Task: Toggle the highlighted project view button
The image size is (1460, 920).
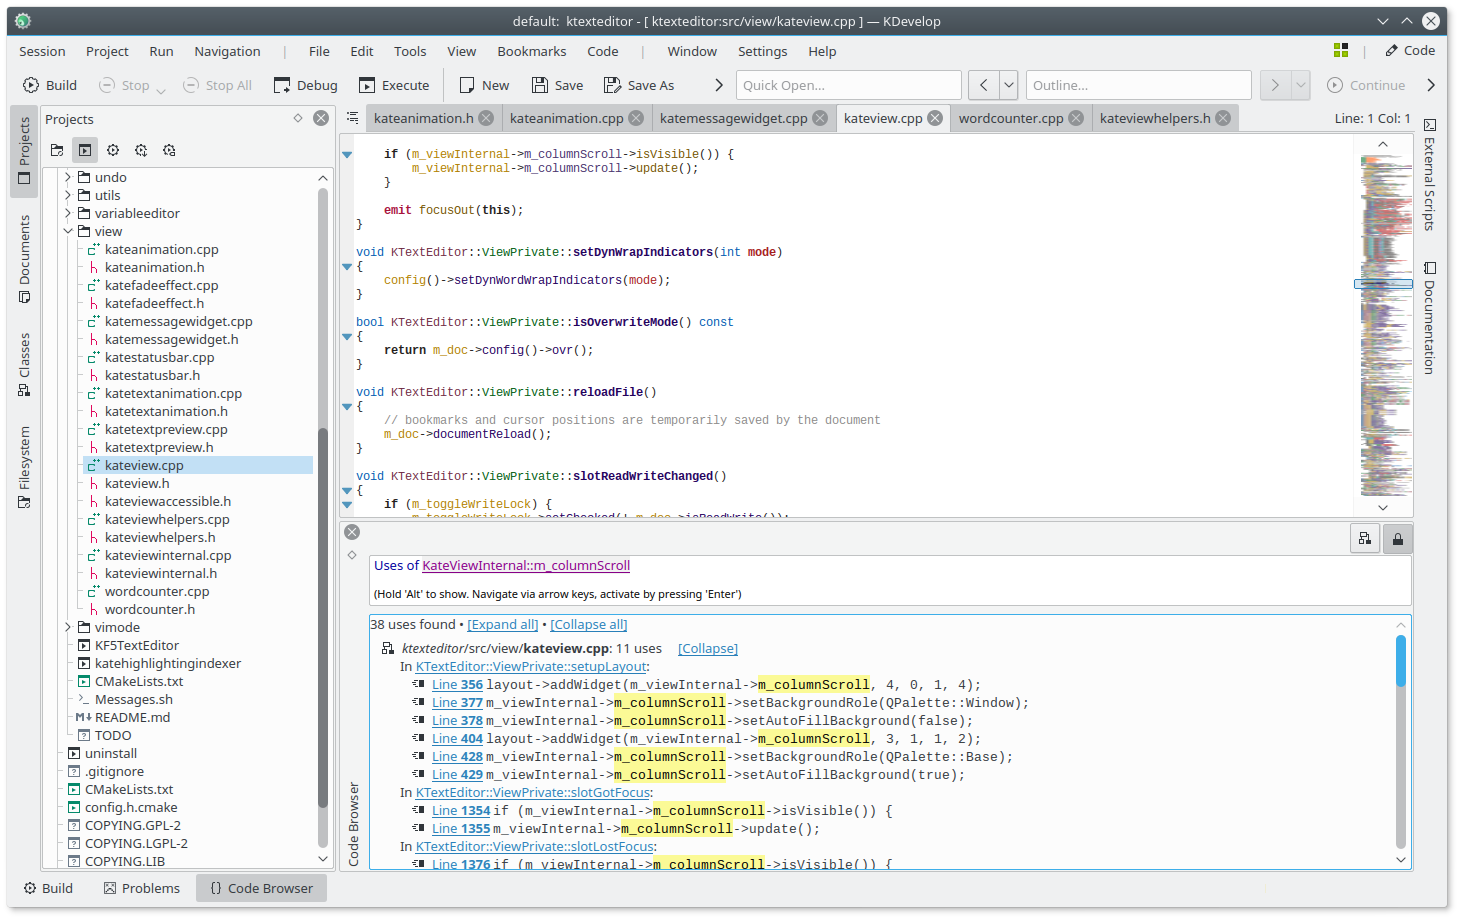Action: tap(85, 150)
